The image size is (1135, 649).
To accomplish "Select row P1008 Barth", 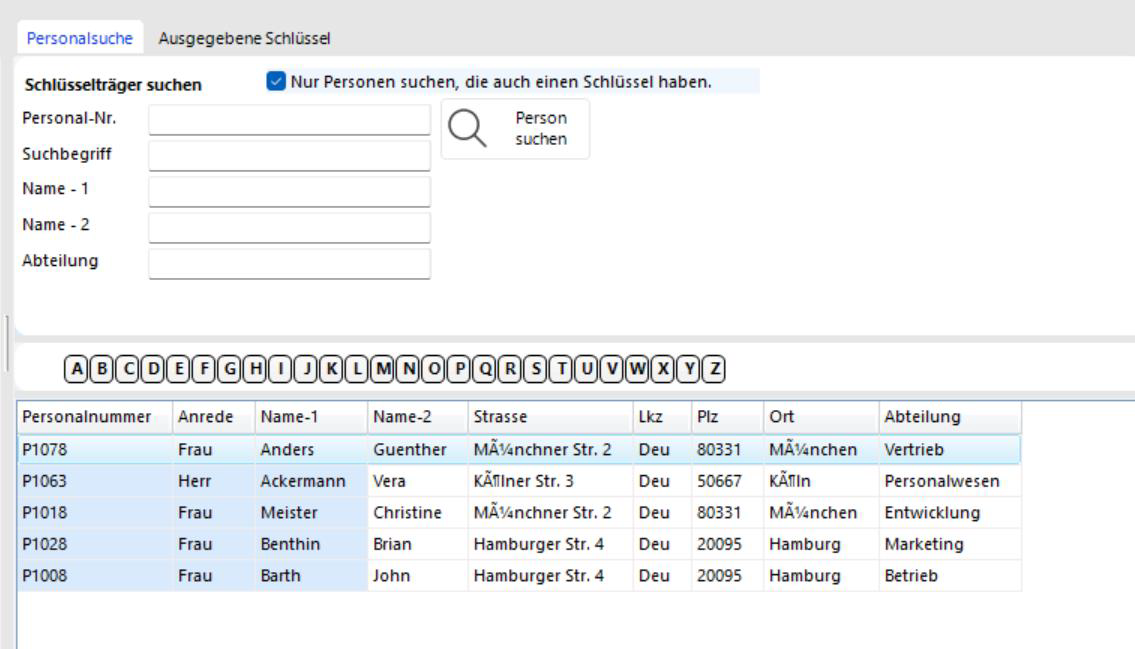I will tap(300, 576).
